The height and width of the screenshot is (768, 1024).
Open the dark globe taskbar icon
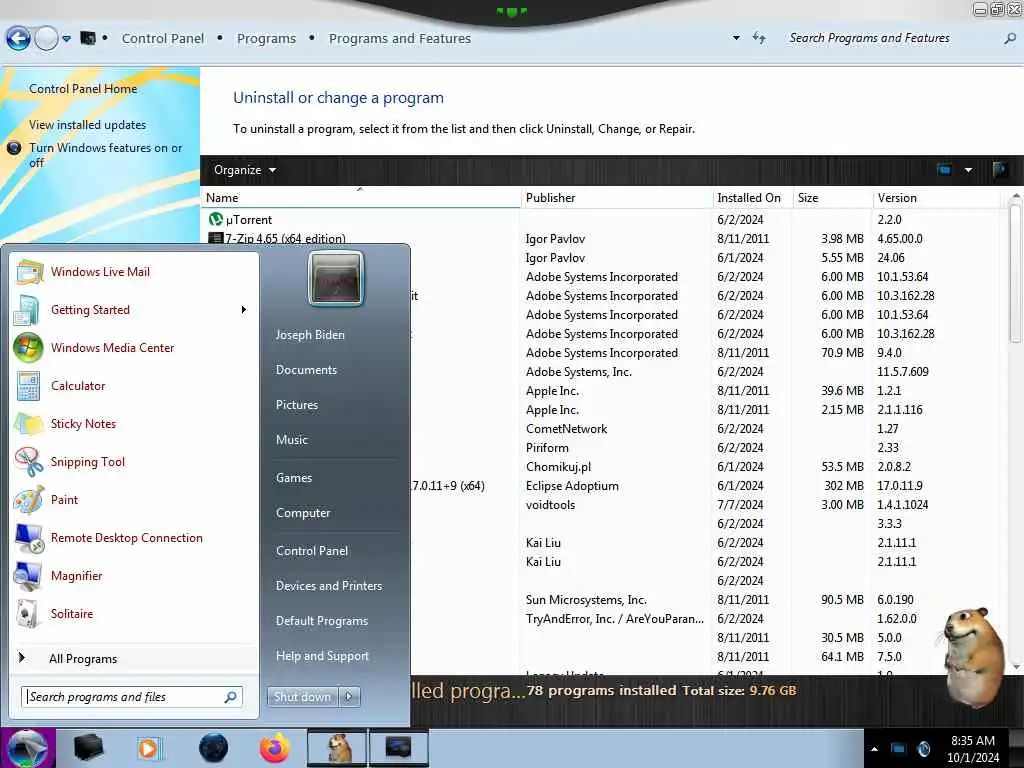[x=213, y=748]
